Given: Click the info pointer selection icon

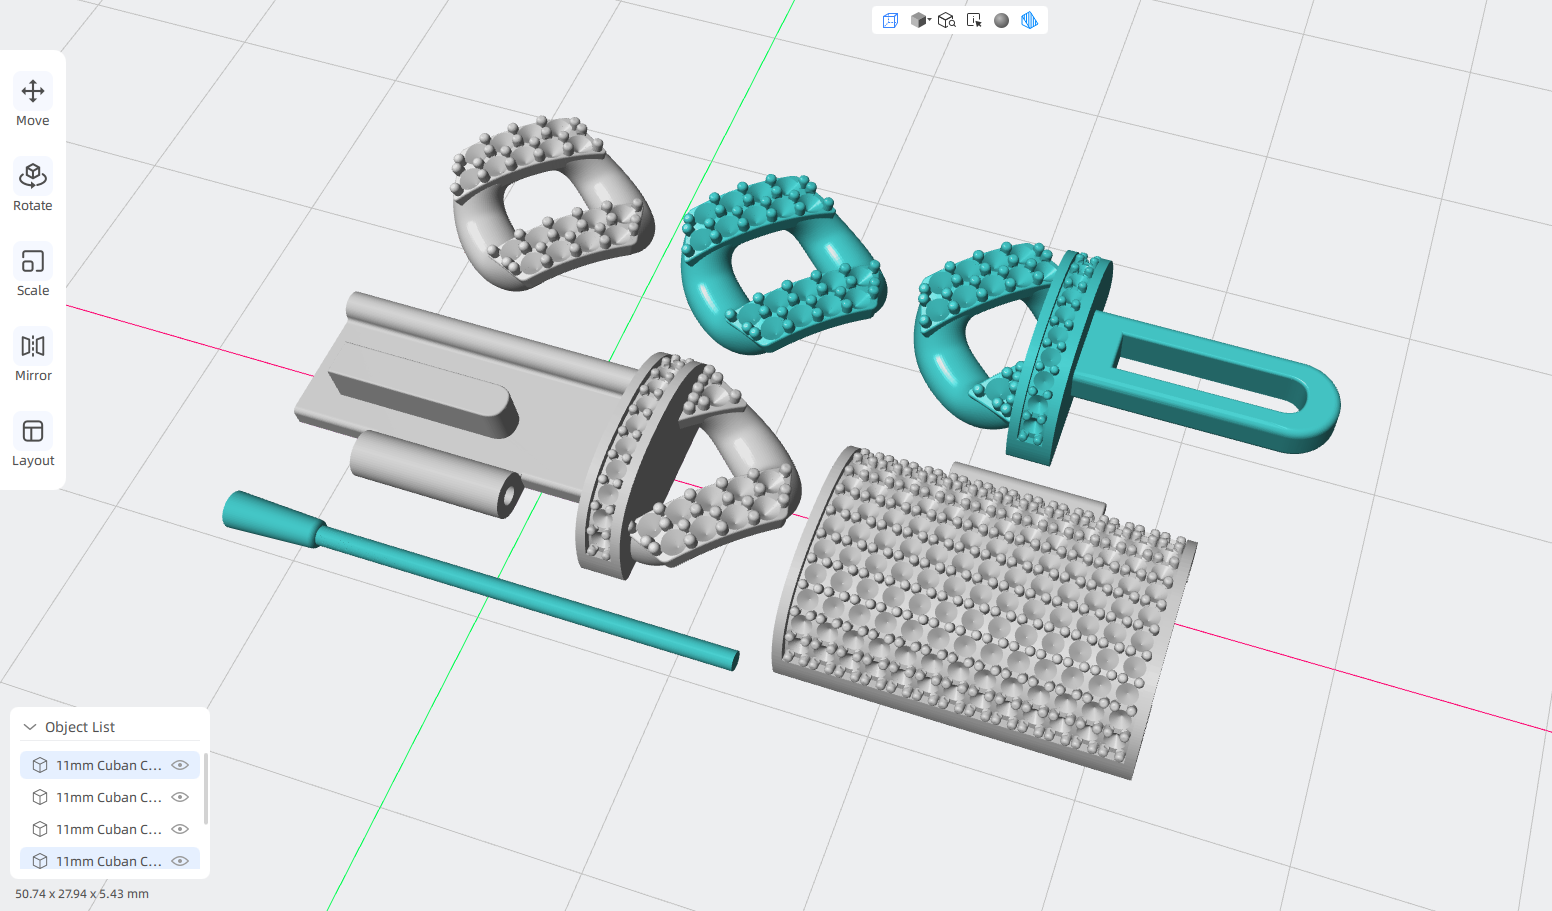Looking at the screenshot, I should click(974, 20).
